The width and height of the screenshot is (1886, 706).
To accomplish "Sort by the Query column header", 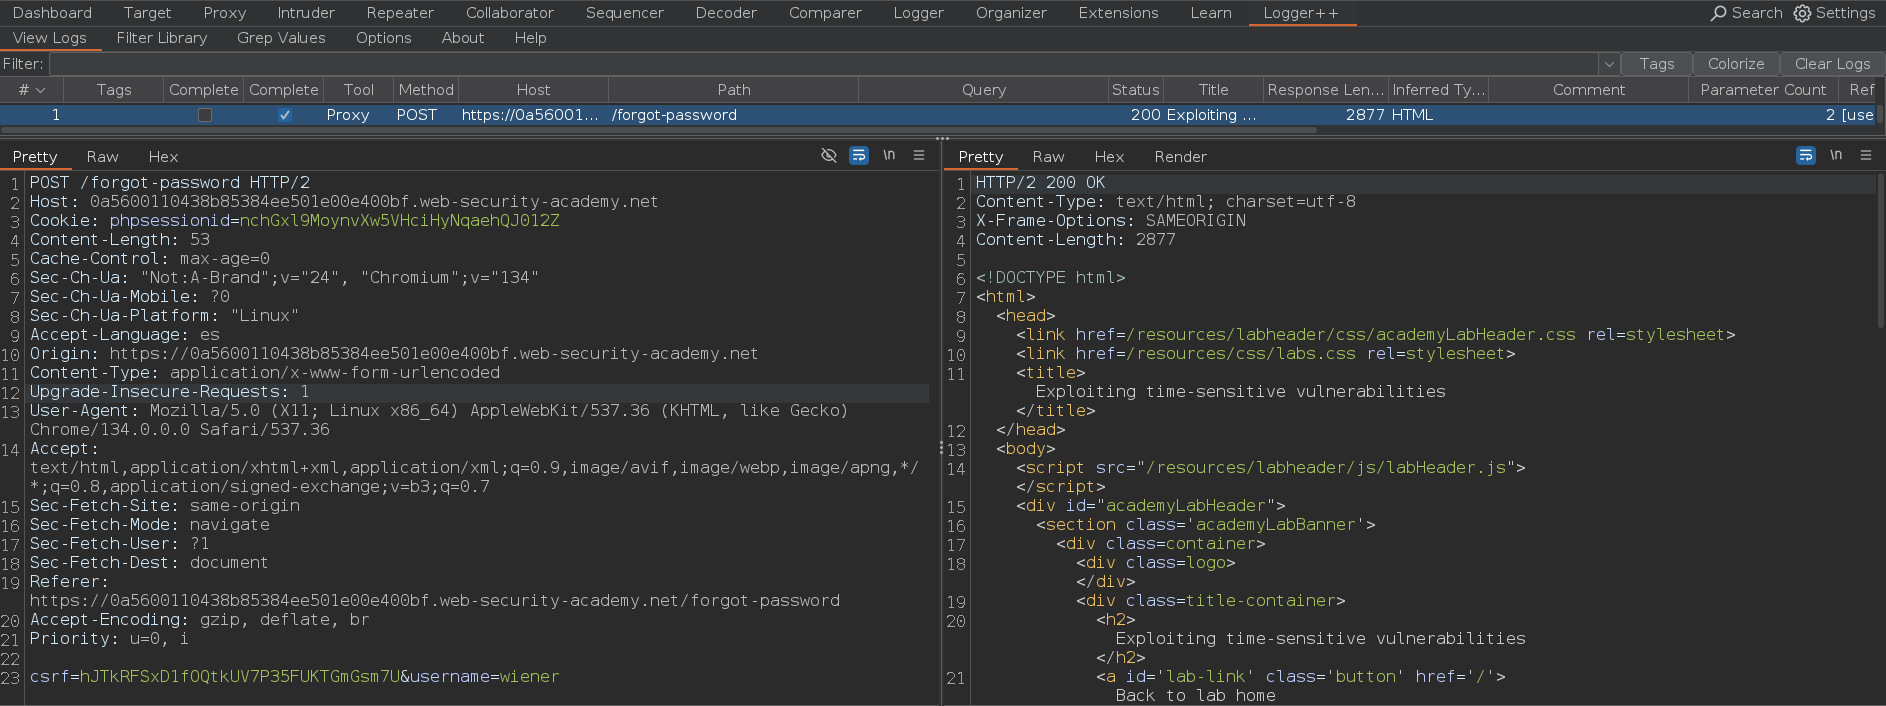I will (984, 90).
